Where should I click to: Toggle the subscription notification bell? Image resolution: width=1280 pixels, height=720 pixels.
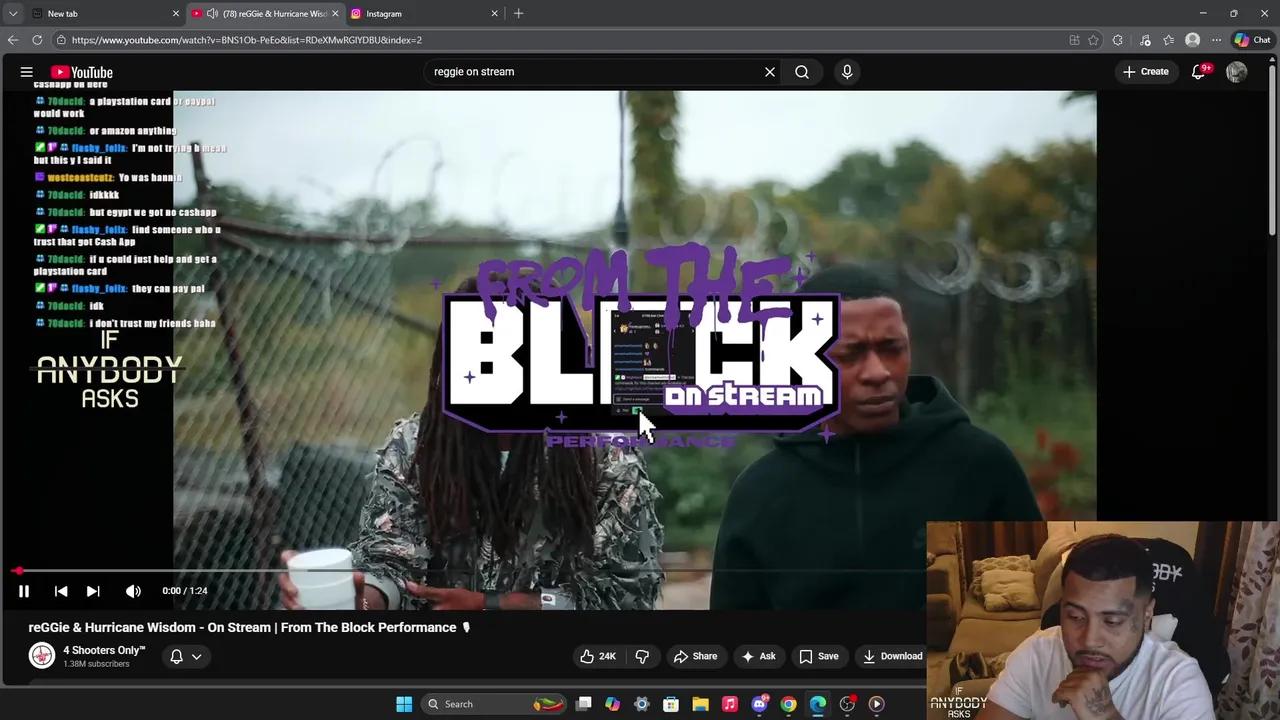pos(176,657)
